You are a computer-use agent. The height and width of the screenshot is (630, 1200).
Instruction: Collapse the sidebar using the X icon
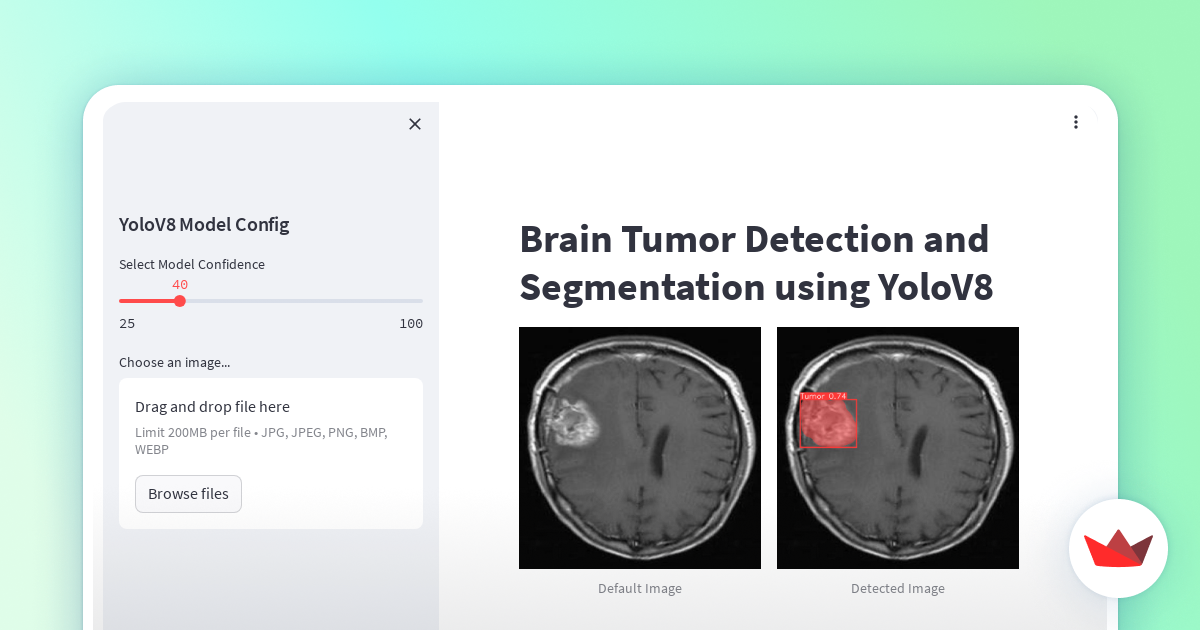[x=415, y=124]
